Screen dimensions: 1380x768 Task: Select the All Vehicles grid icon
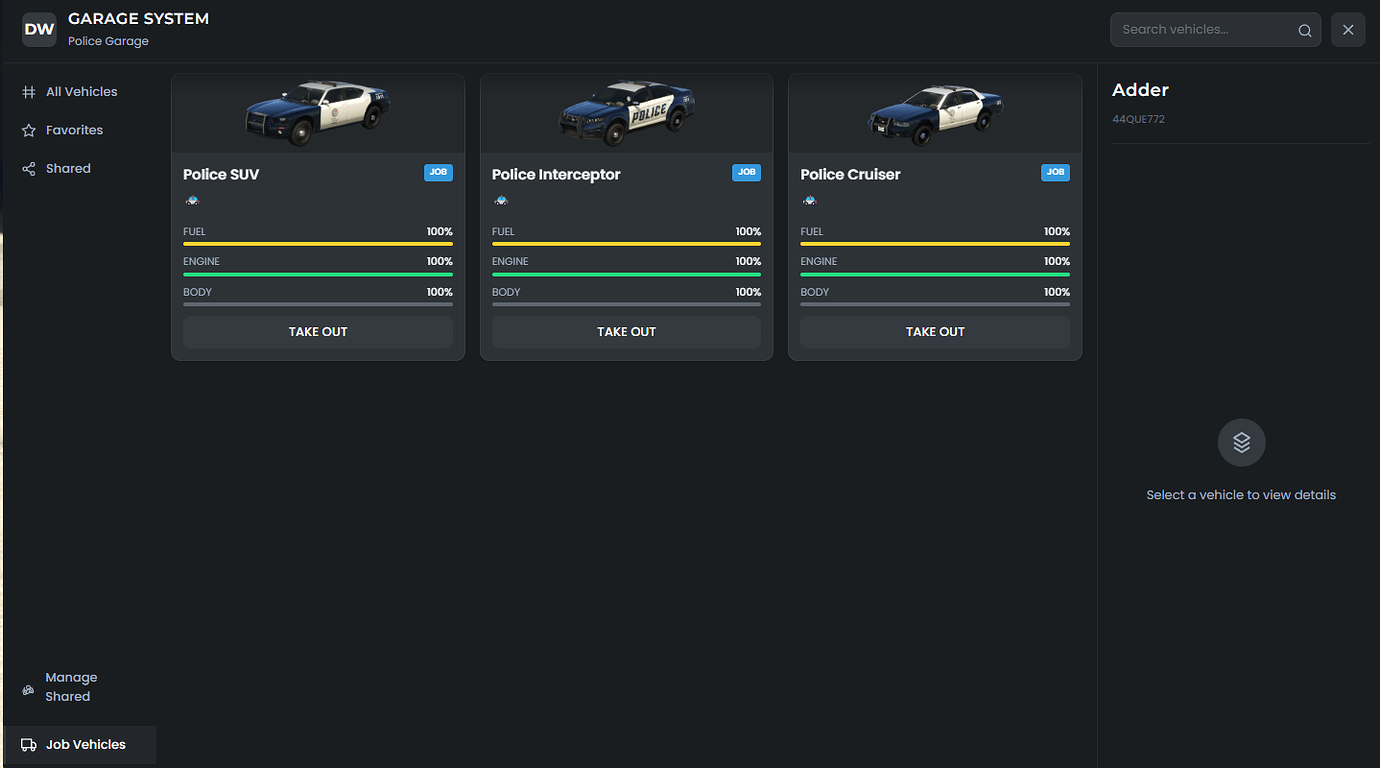click(x=28, y=91)
